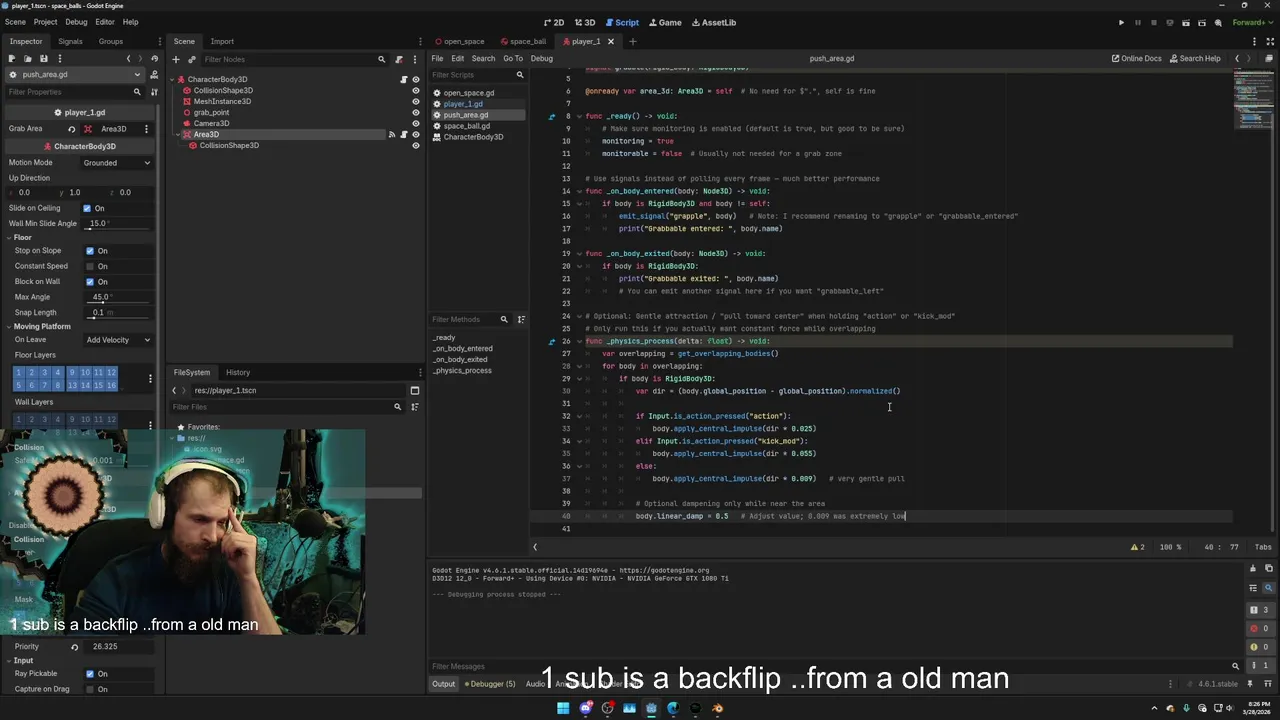Click the Movie Maker mode icon
Viewport: 1280px width, 720px height.
1218,22
